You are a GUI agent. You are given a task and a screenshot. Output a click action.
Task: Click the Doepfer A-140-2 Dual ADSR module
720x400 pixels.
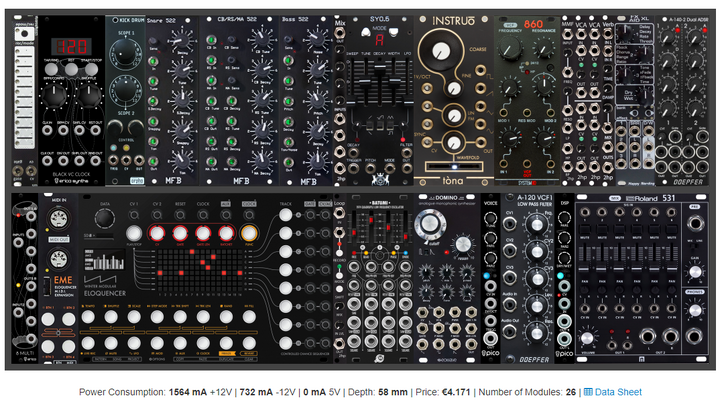click(x=681, y=101)
